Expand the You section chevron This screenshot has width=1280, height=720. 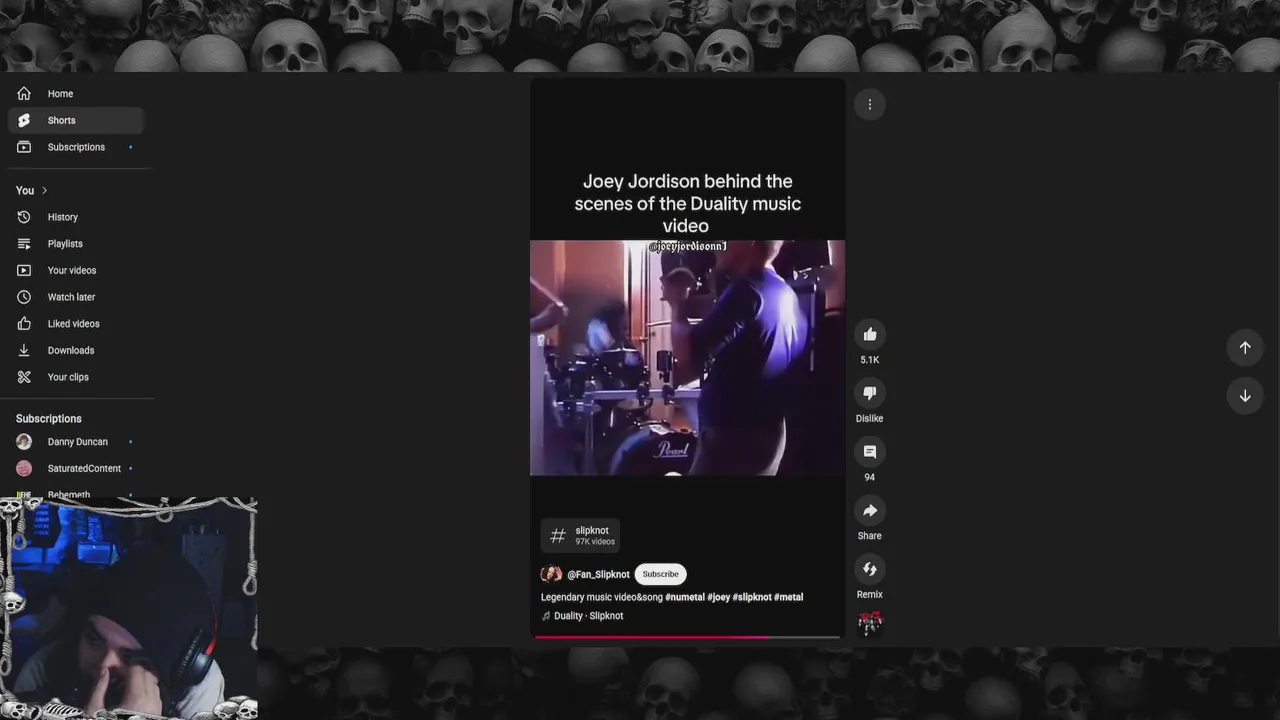44,190
